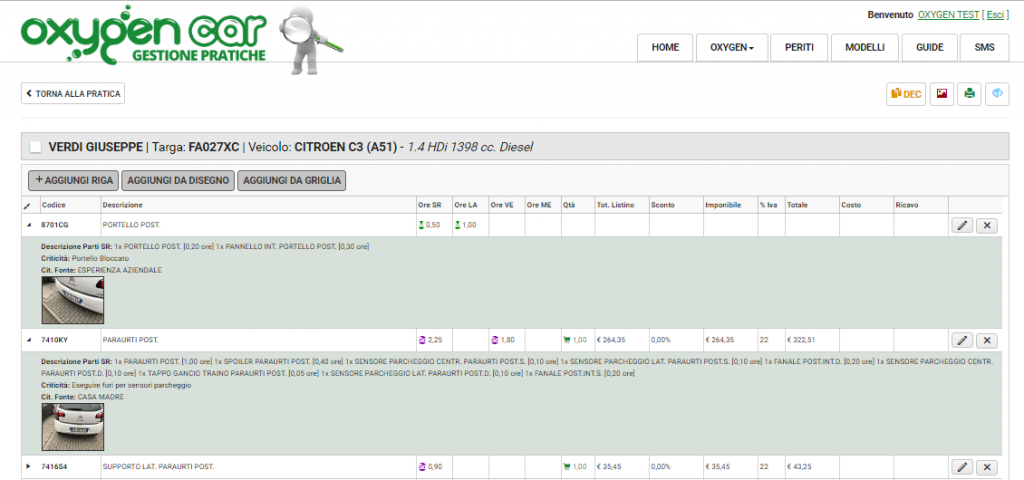Edit the PORTELLO POST. row with pencil
The width and height of the screenshot is (1024, 480).
pyautogui.click(x=961, y=225)
